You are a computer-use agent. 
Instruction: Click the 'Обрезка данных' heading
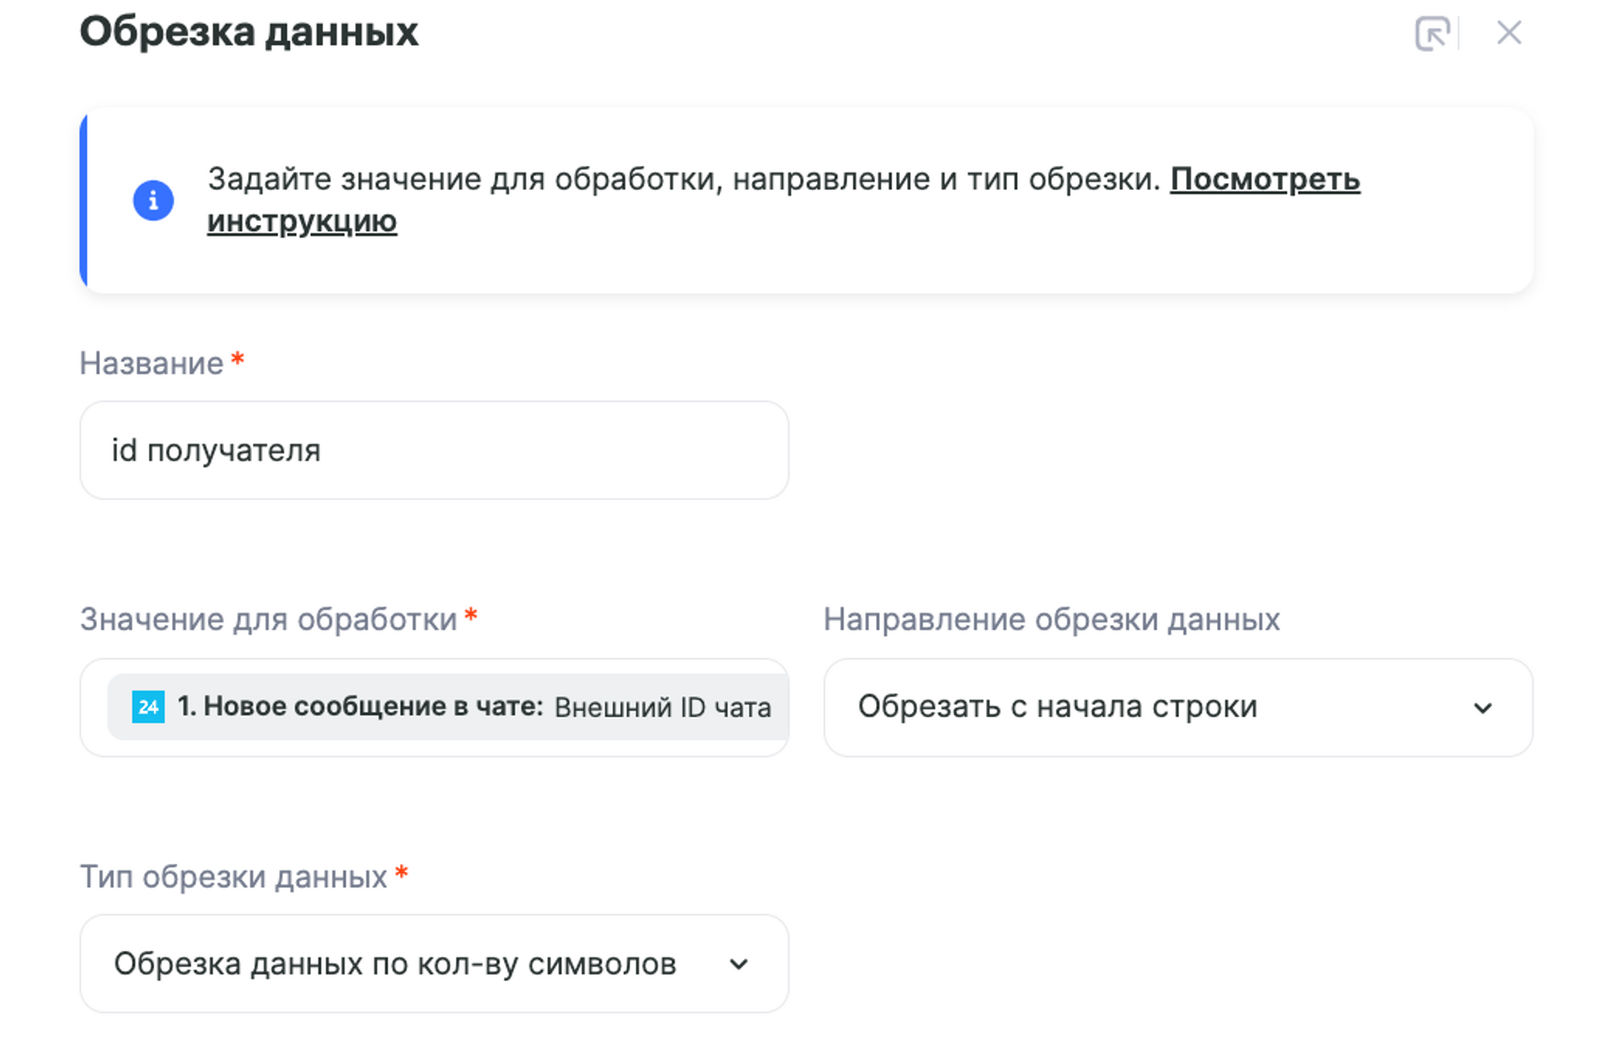[x=249, y=32]
